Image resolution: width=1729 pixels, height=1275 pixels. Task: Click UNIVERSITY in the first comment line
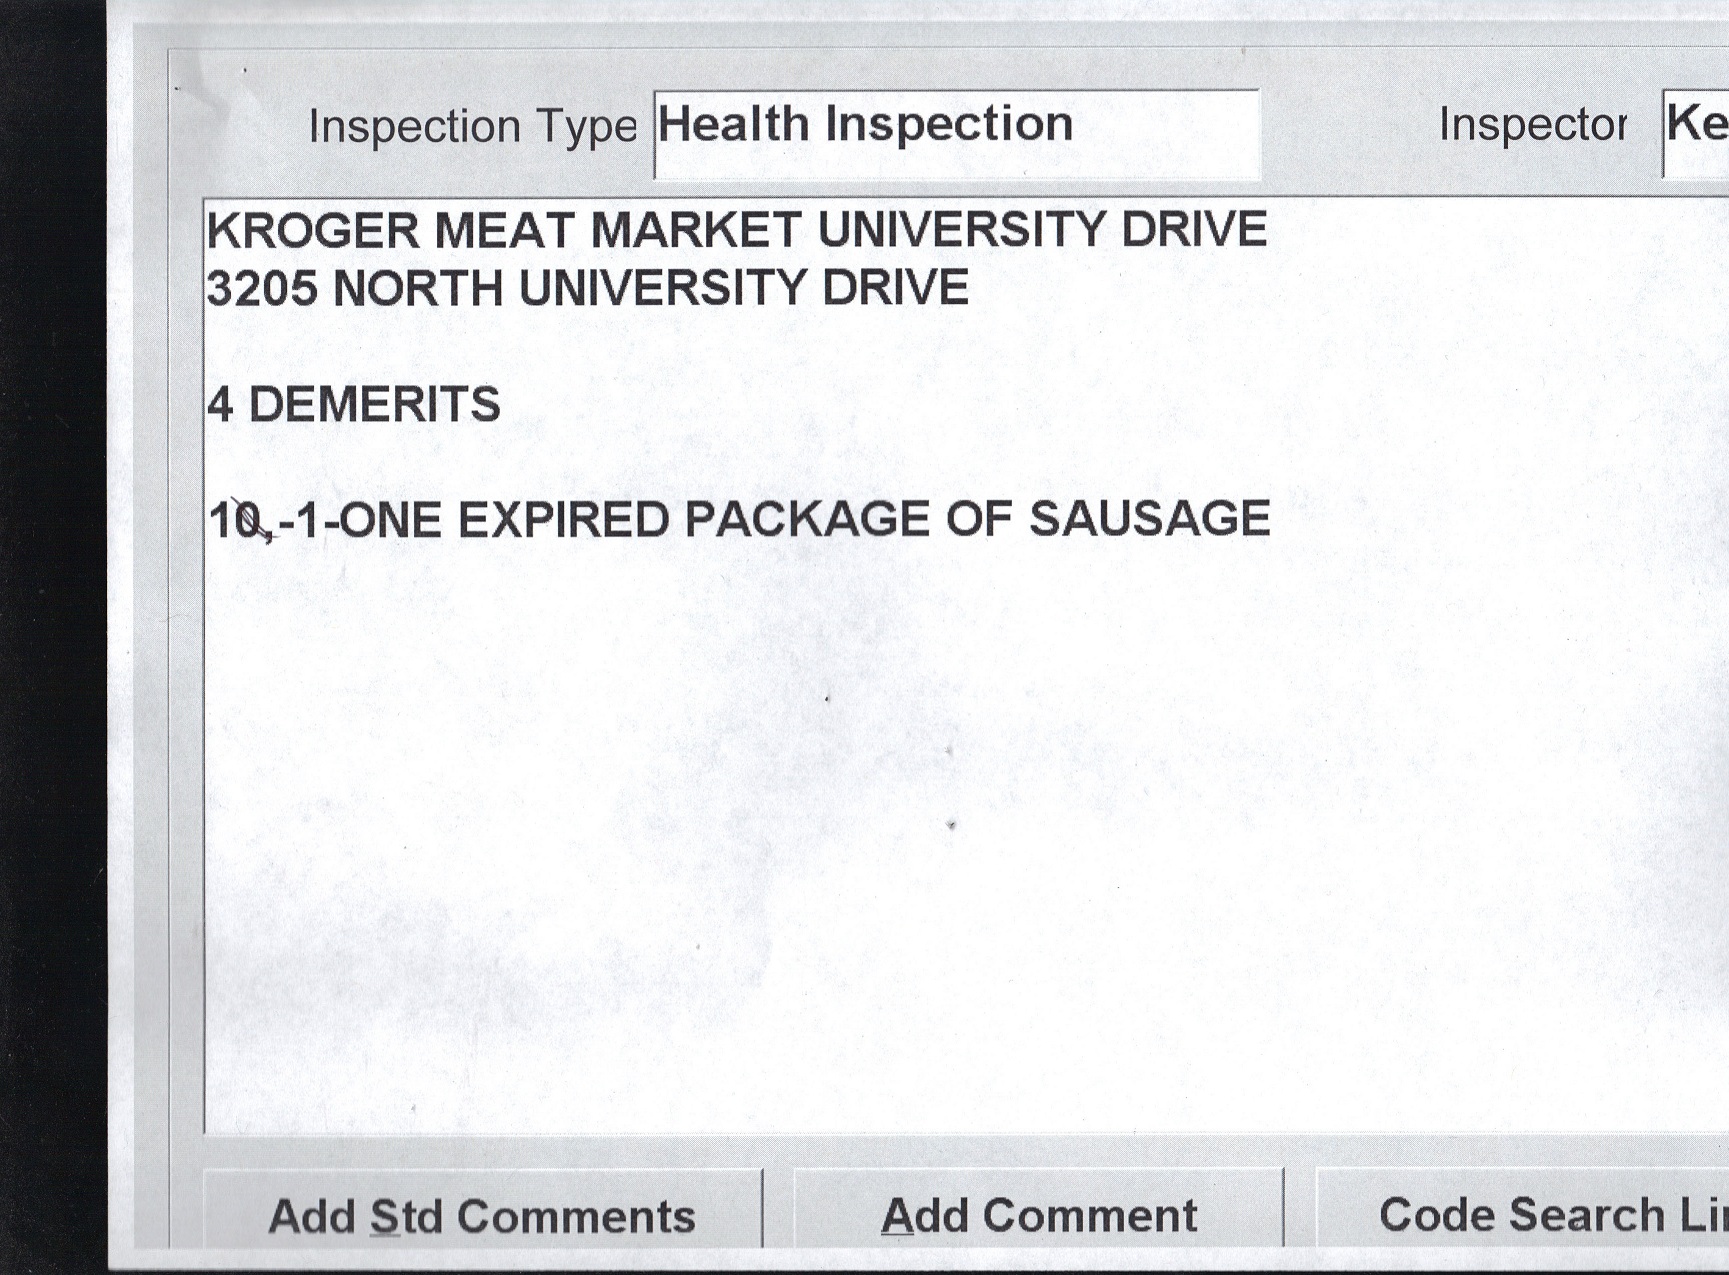[x=963, y=230]
